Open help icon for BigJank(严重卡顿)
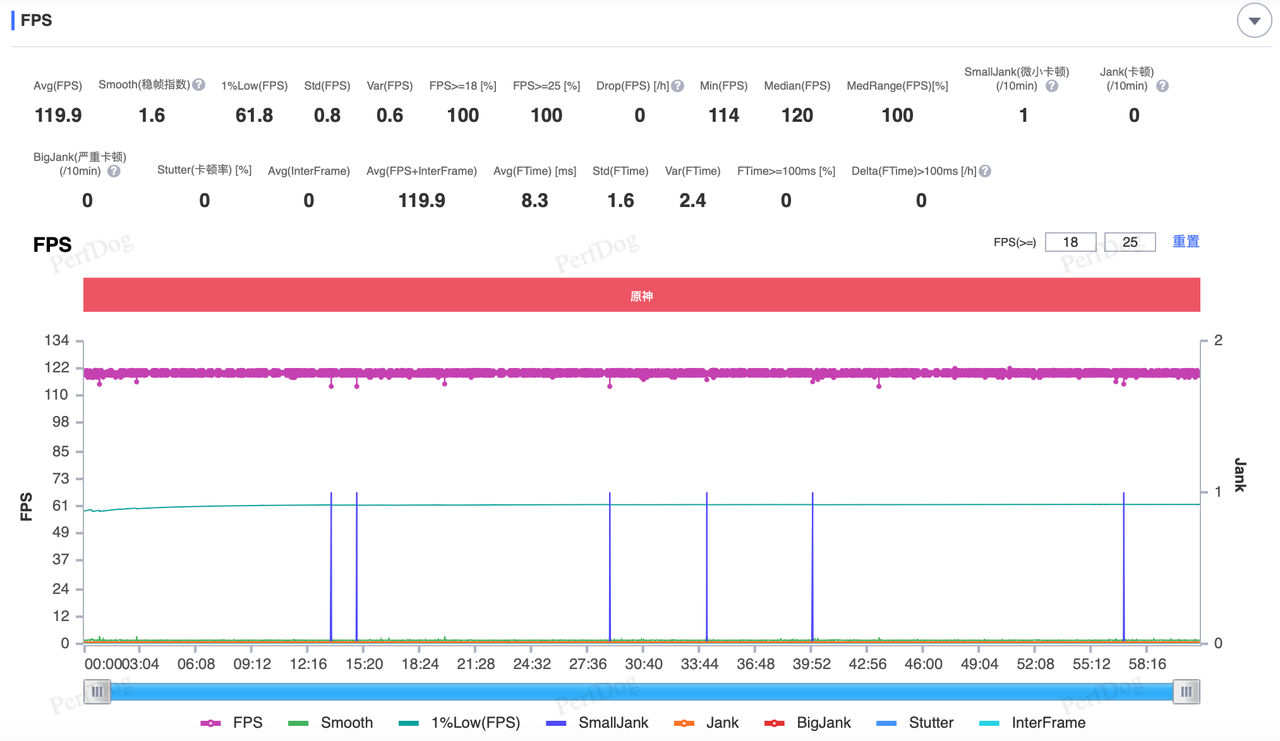1280x741 pixels. point(114,171)
